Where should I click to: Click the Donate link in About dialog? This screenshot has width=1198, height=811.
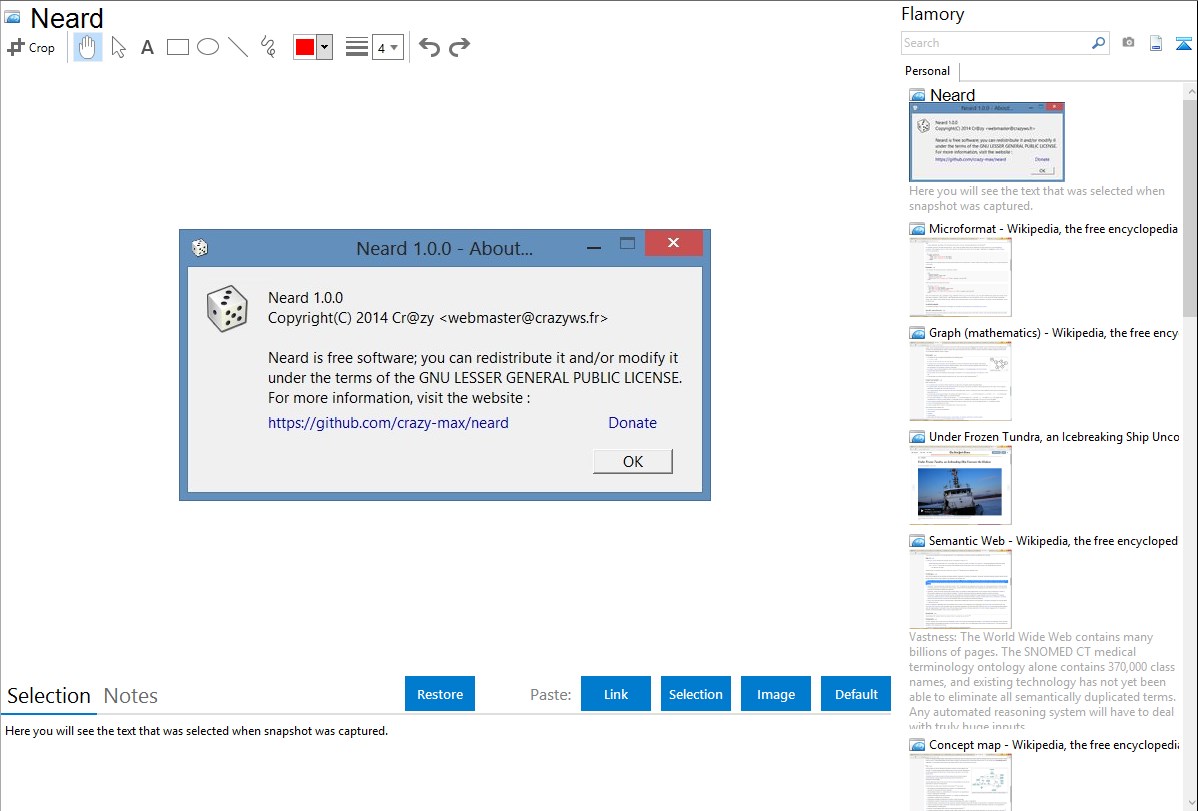633,423
